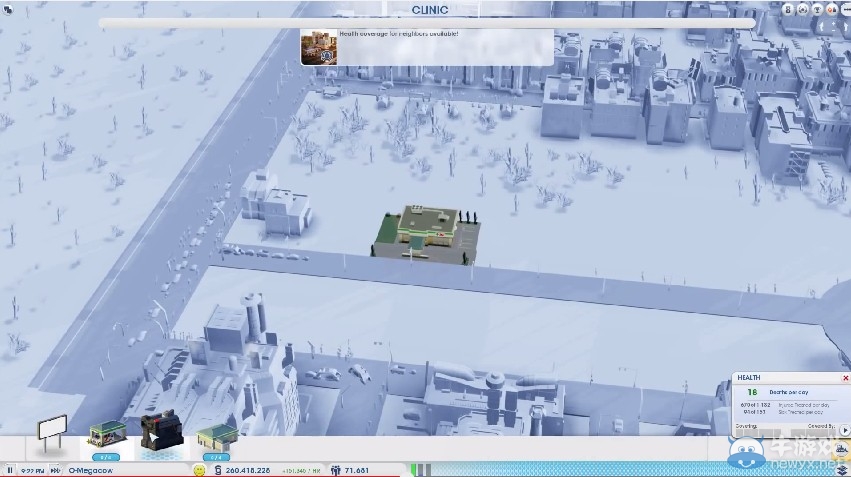The image size is (851, 477).
Task: Click the 71,681 population count
Action: point(357,470)
